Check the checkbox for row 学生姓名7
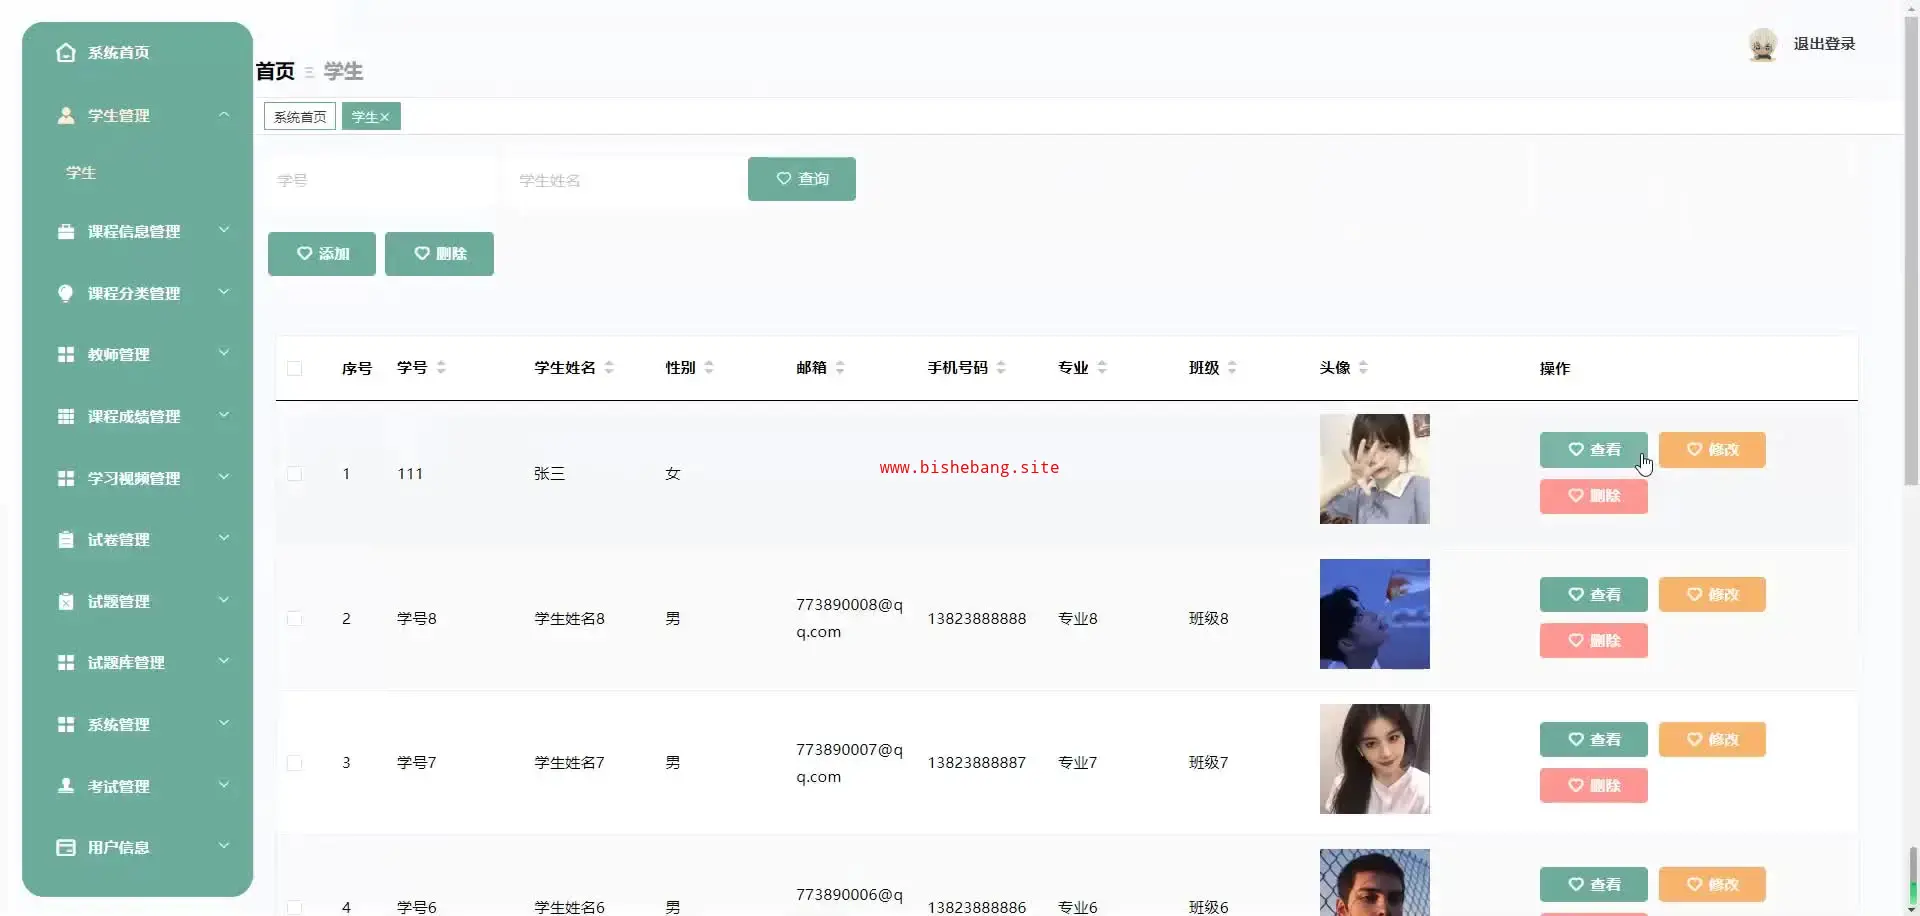 [294, 763]
